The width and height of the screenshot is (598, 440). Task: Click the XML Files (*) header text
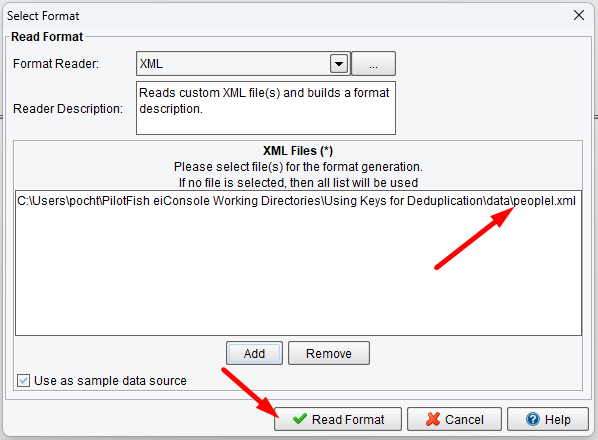[x=298, y=151]
